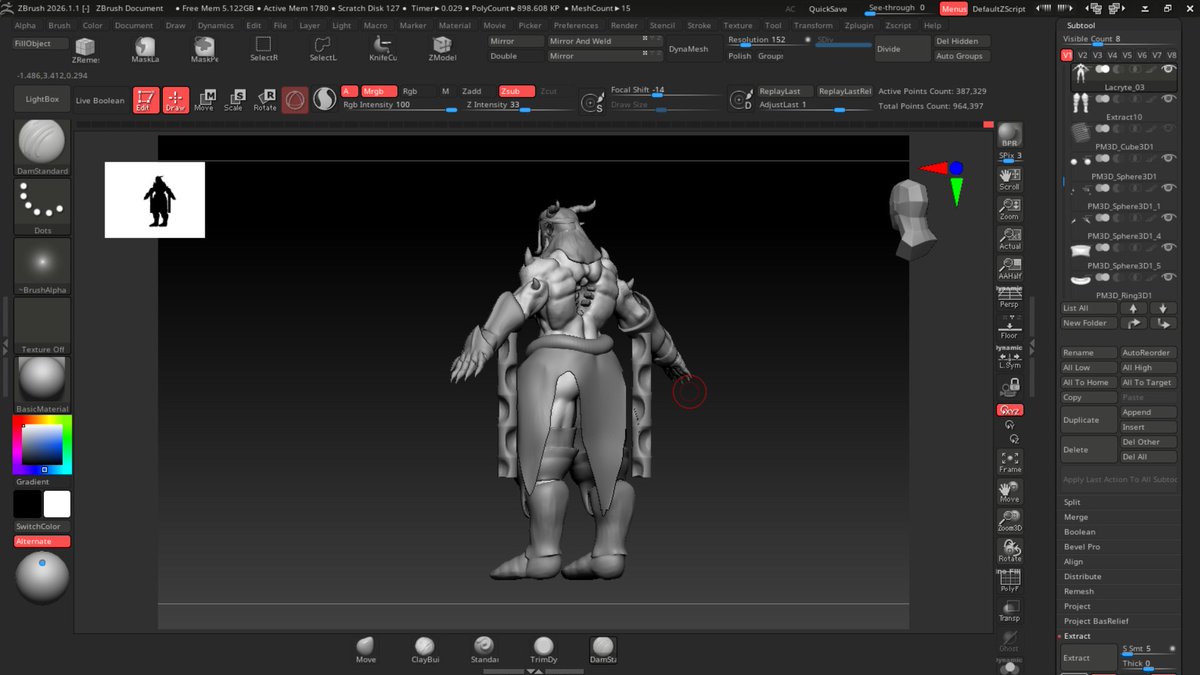Image resolution: width=1200 pixels, height=675 pixels.
Task: Switch to the Move gizmo mode
Action: coord(204,100)
